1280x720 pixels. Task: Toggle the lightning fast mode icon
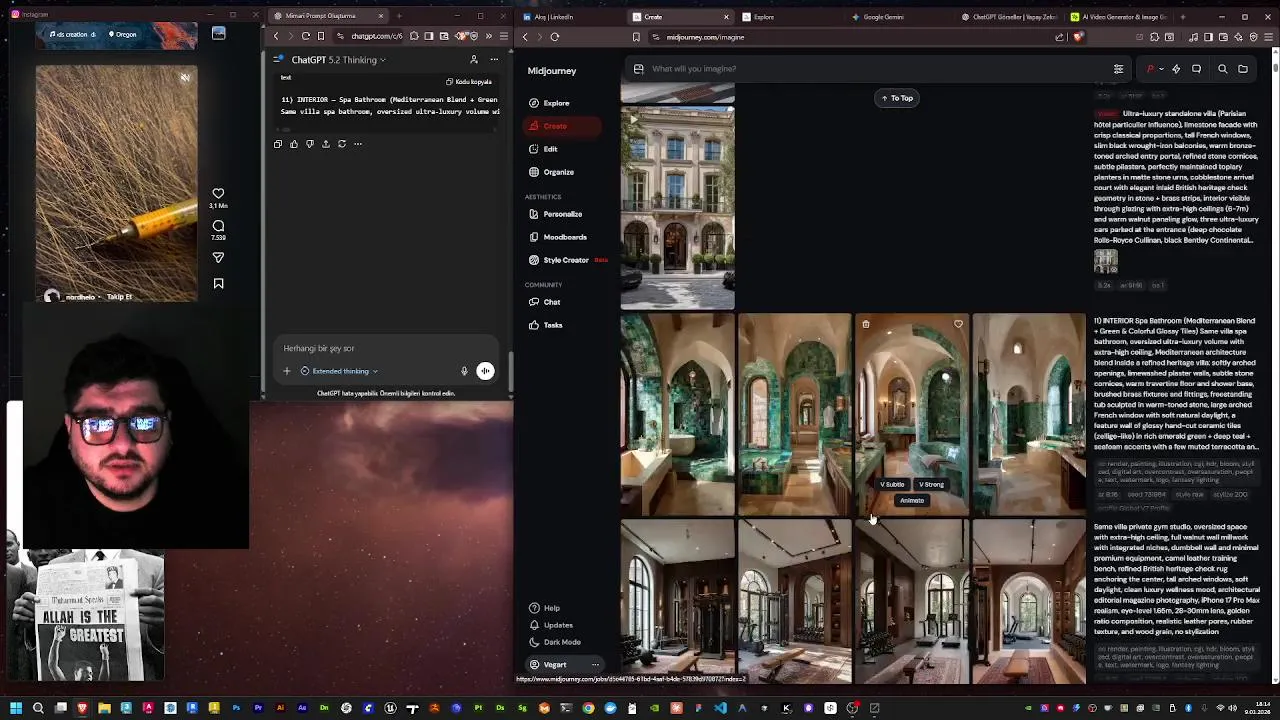pyautogui.click(x=1176, y=69)
